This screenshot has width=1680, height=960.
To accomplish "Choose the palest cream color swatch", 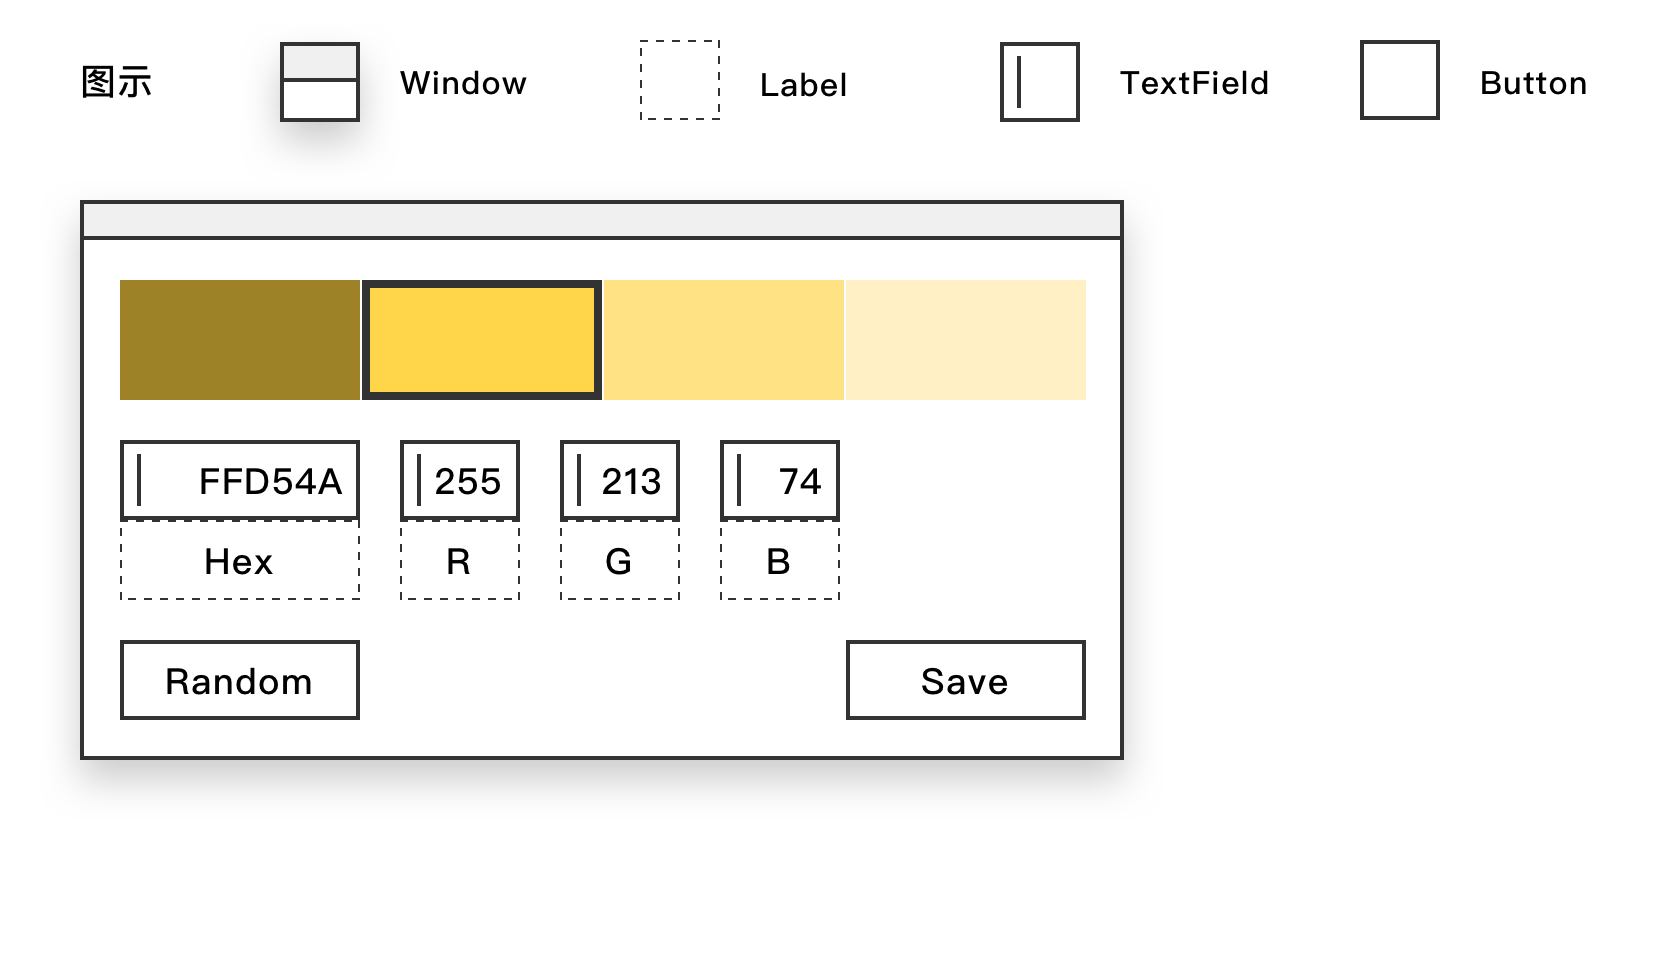I will point(965,340).
